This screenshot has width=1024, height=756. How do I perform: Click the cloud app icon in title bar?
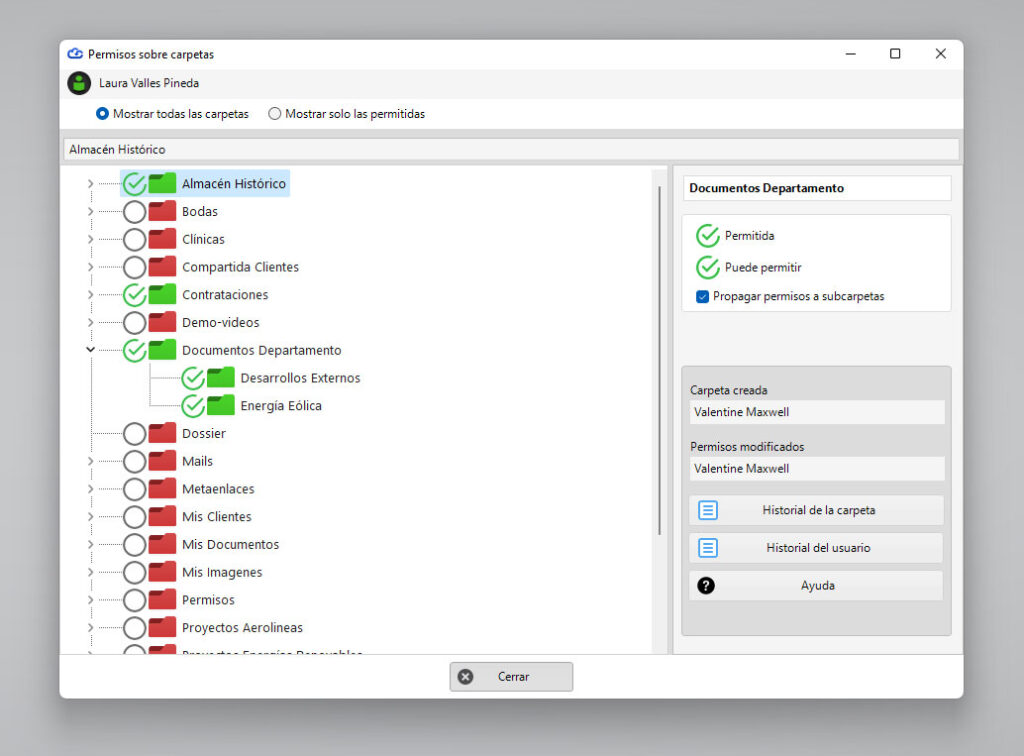tap(76, 54)
